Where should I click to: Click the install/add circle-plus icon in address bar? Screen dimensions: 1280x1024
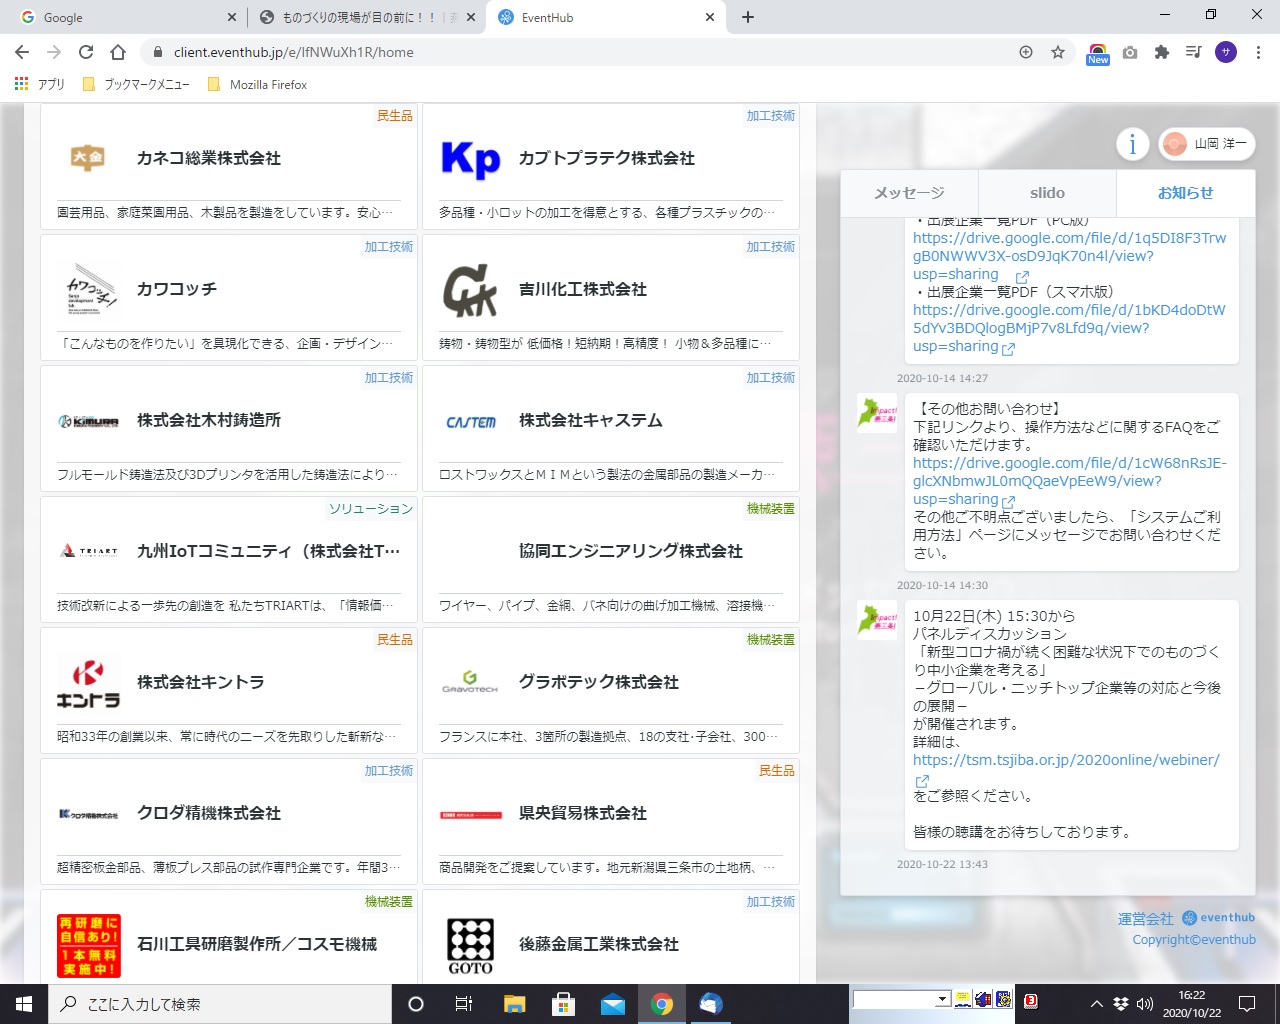coord(1026,52)
